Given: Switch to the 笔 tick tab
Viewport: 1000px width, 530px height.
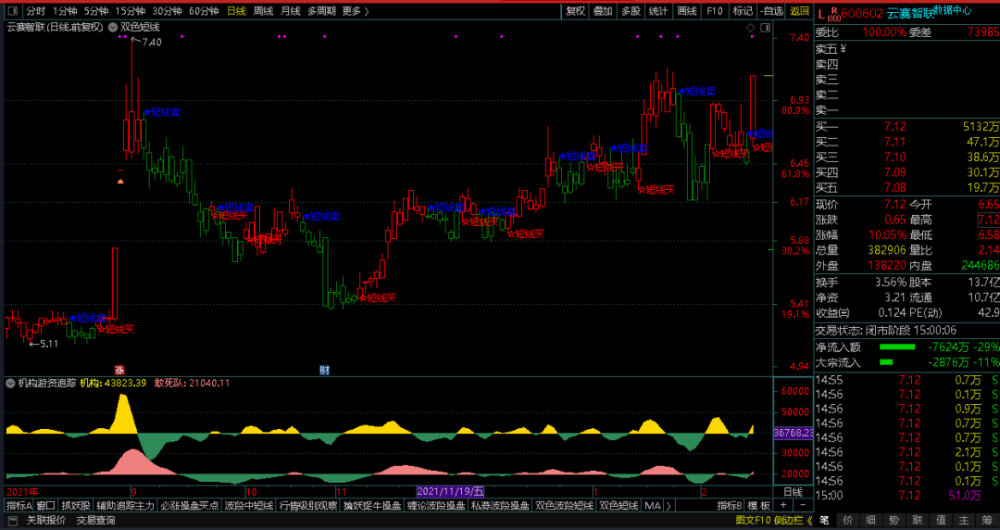Looking at the screenshot, I should (824, 521).
